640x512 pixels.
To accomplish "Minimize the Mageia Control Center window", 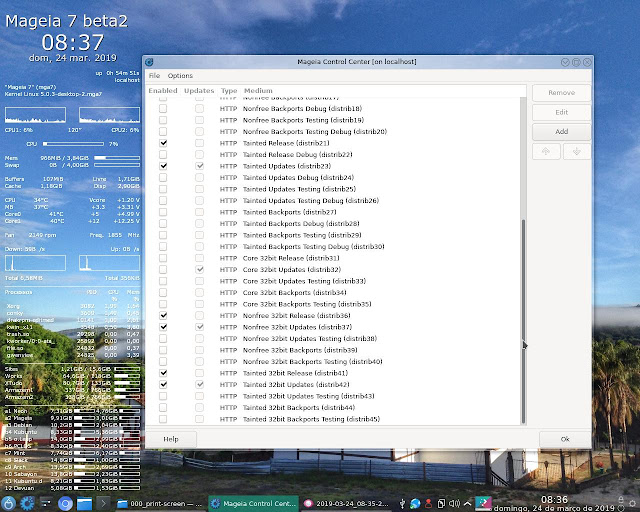I will [x=565, y=62].
